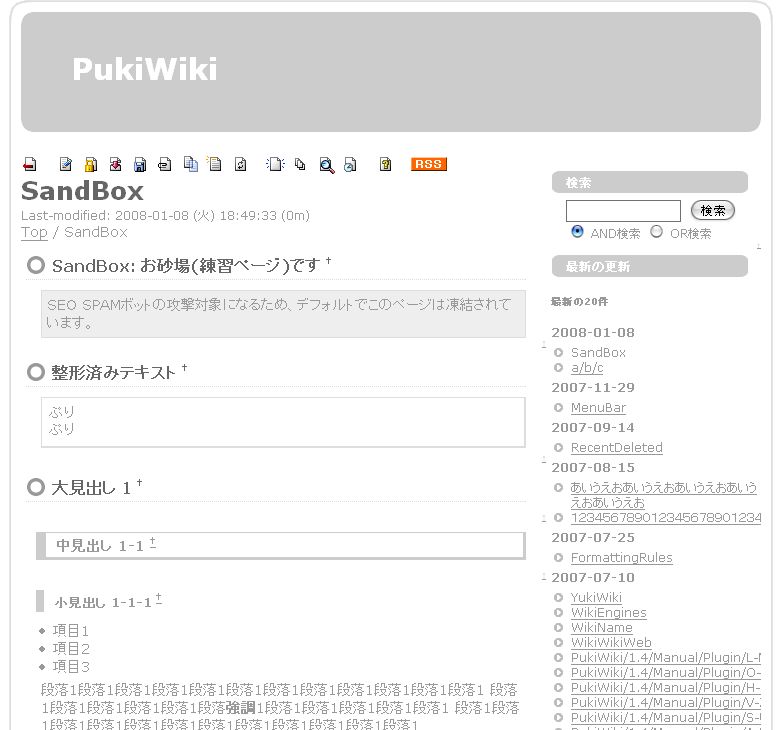Open the MenuBar link in recent updates
The image size is (782, 730).
tap(597, 408)
